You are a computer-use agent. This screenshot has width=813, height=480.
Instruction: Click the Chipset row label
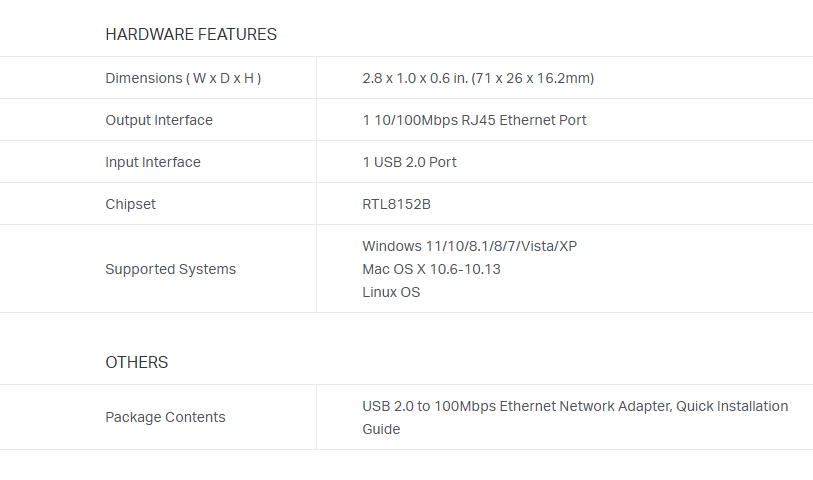coord(131,204)
